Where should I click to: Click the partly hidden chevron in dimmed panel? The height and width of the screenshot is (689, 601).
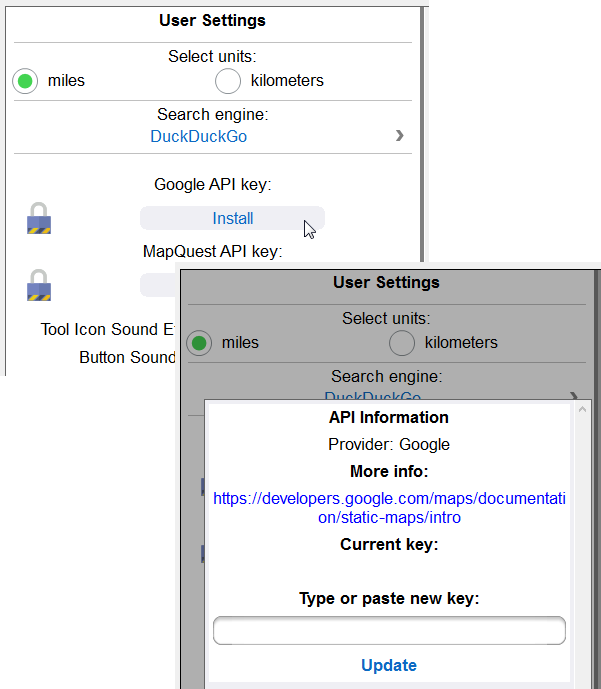573,396
